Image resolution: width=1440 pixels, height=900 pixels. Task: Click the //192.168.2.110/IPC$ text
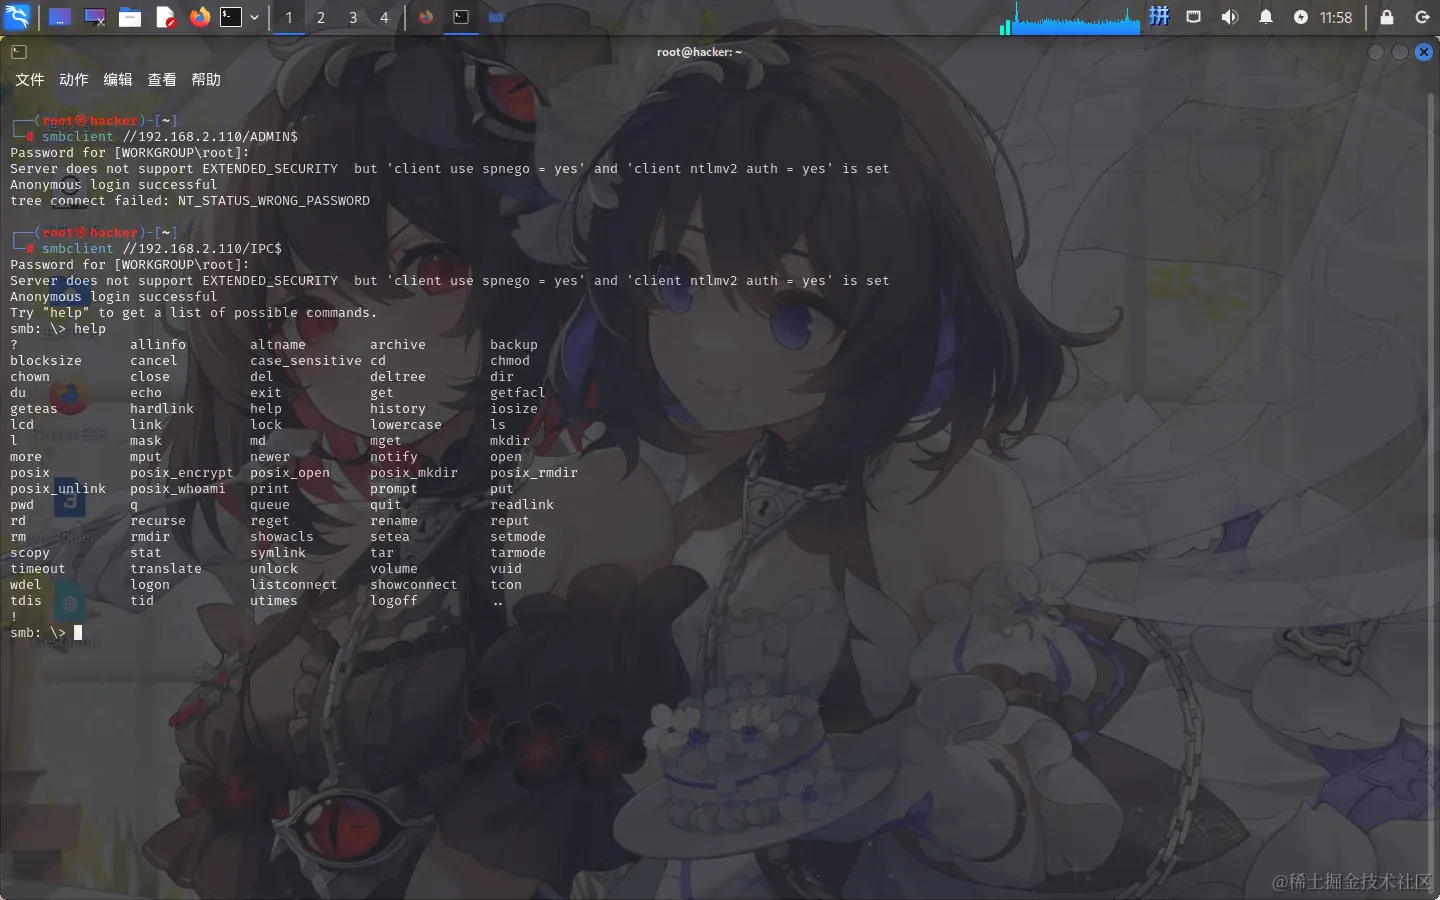tap(202, 249)
